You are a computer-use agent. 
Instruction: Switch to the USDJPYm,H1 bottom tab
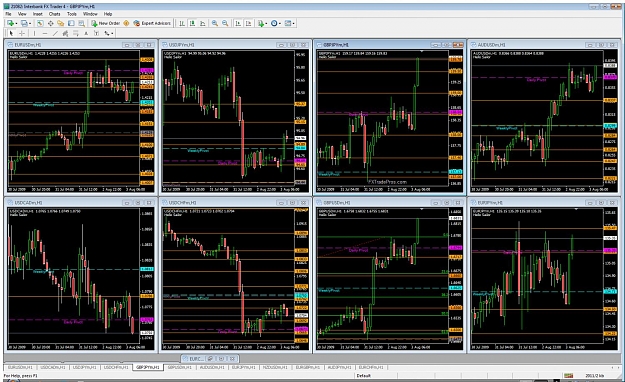tap(85, 367)
